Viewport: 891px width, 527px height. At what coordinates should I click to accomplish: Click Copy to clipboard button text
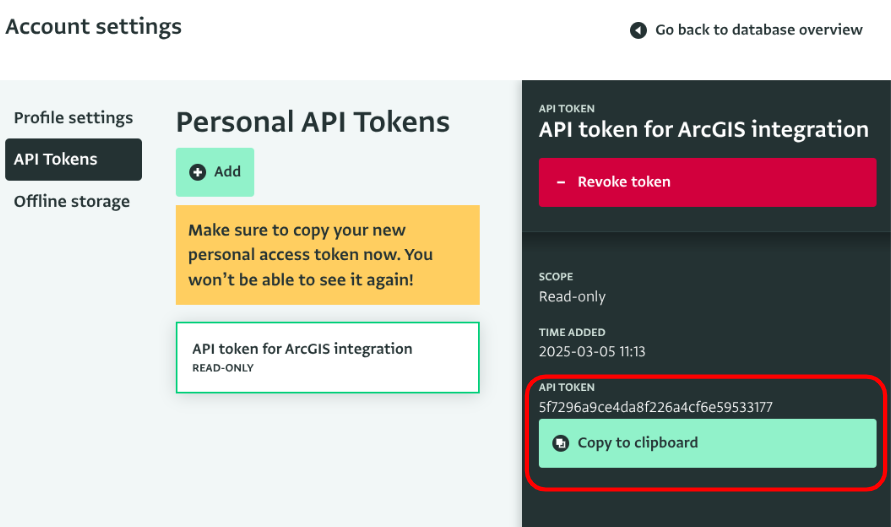pos(638,443)
